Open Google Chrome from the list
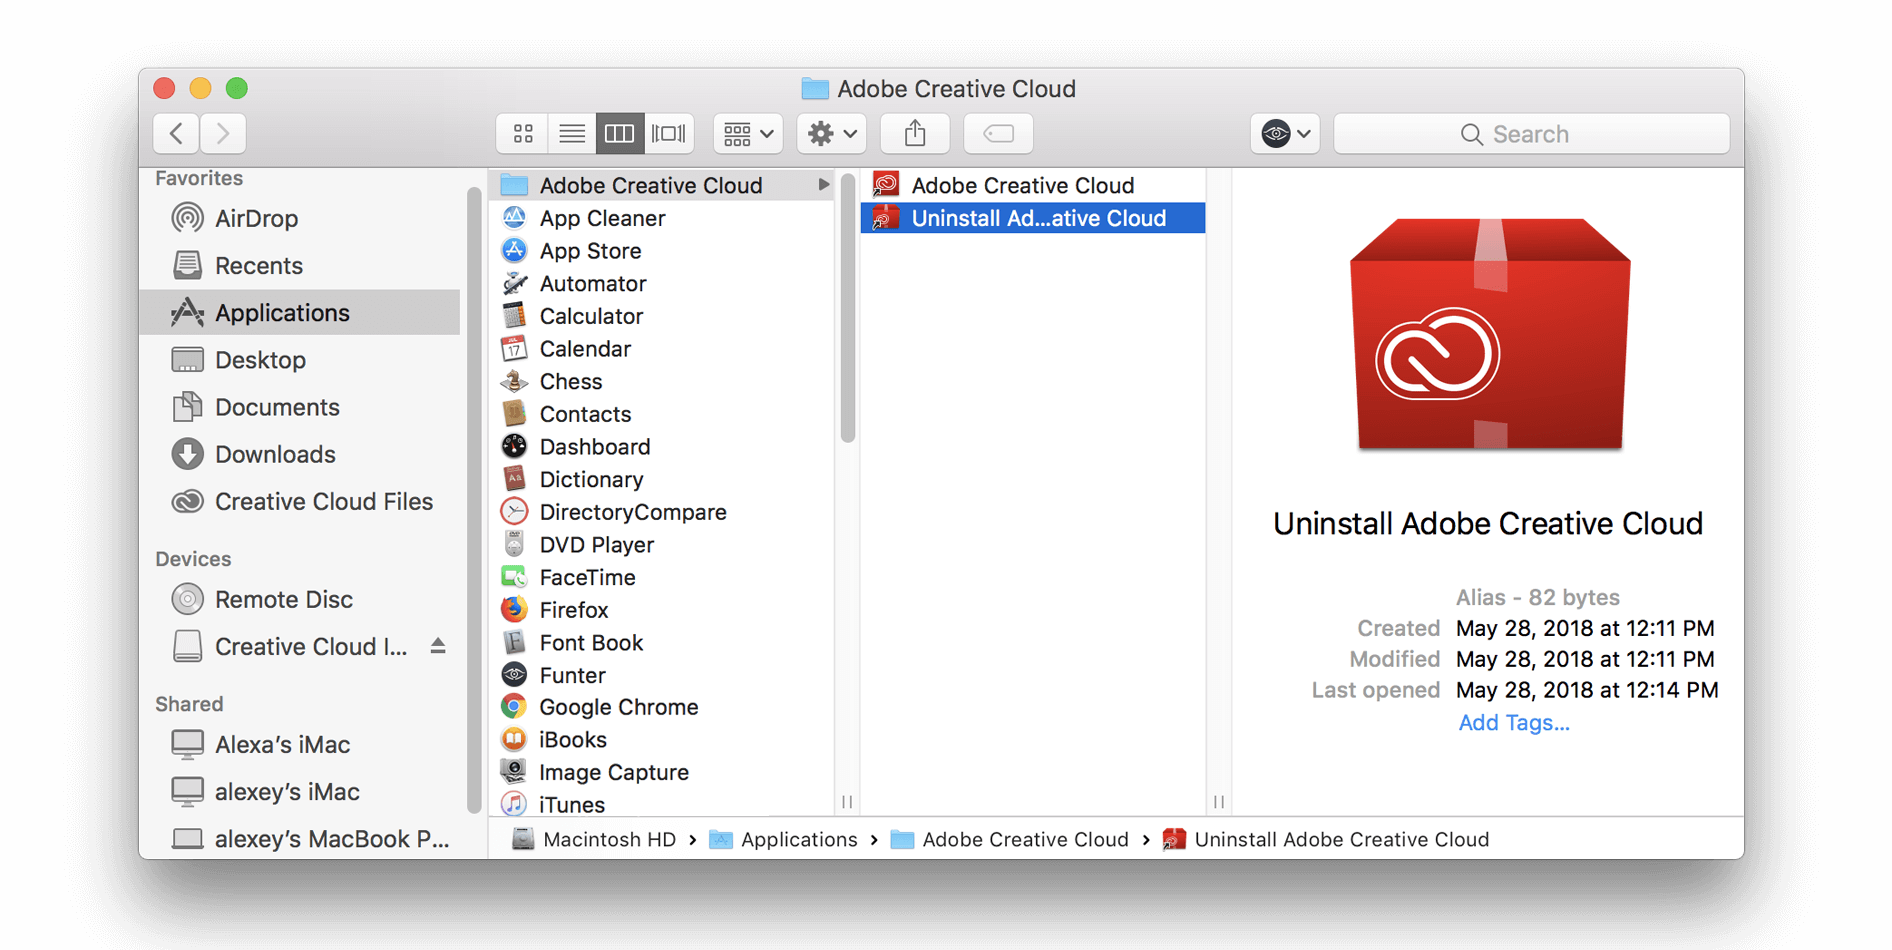1892x950 pixels. click(x=618, y=707)
